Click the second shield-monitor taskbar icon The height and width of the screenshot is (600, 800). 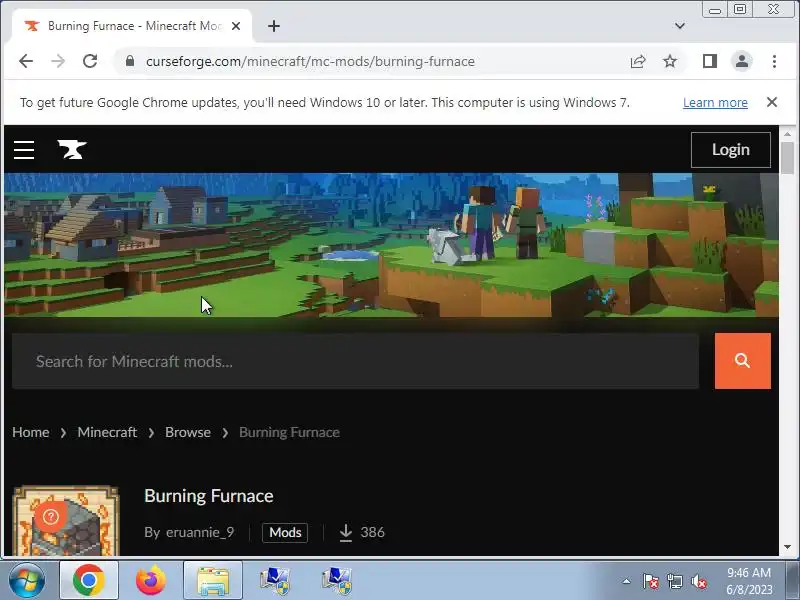click(337, 581)
